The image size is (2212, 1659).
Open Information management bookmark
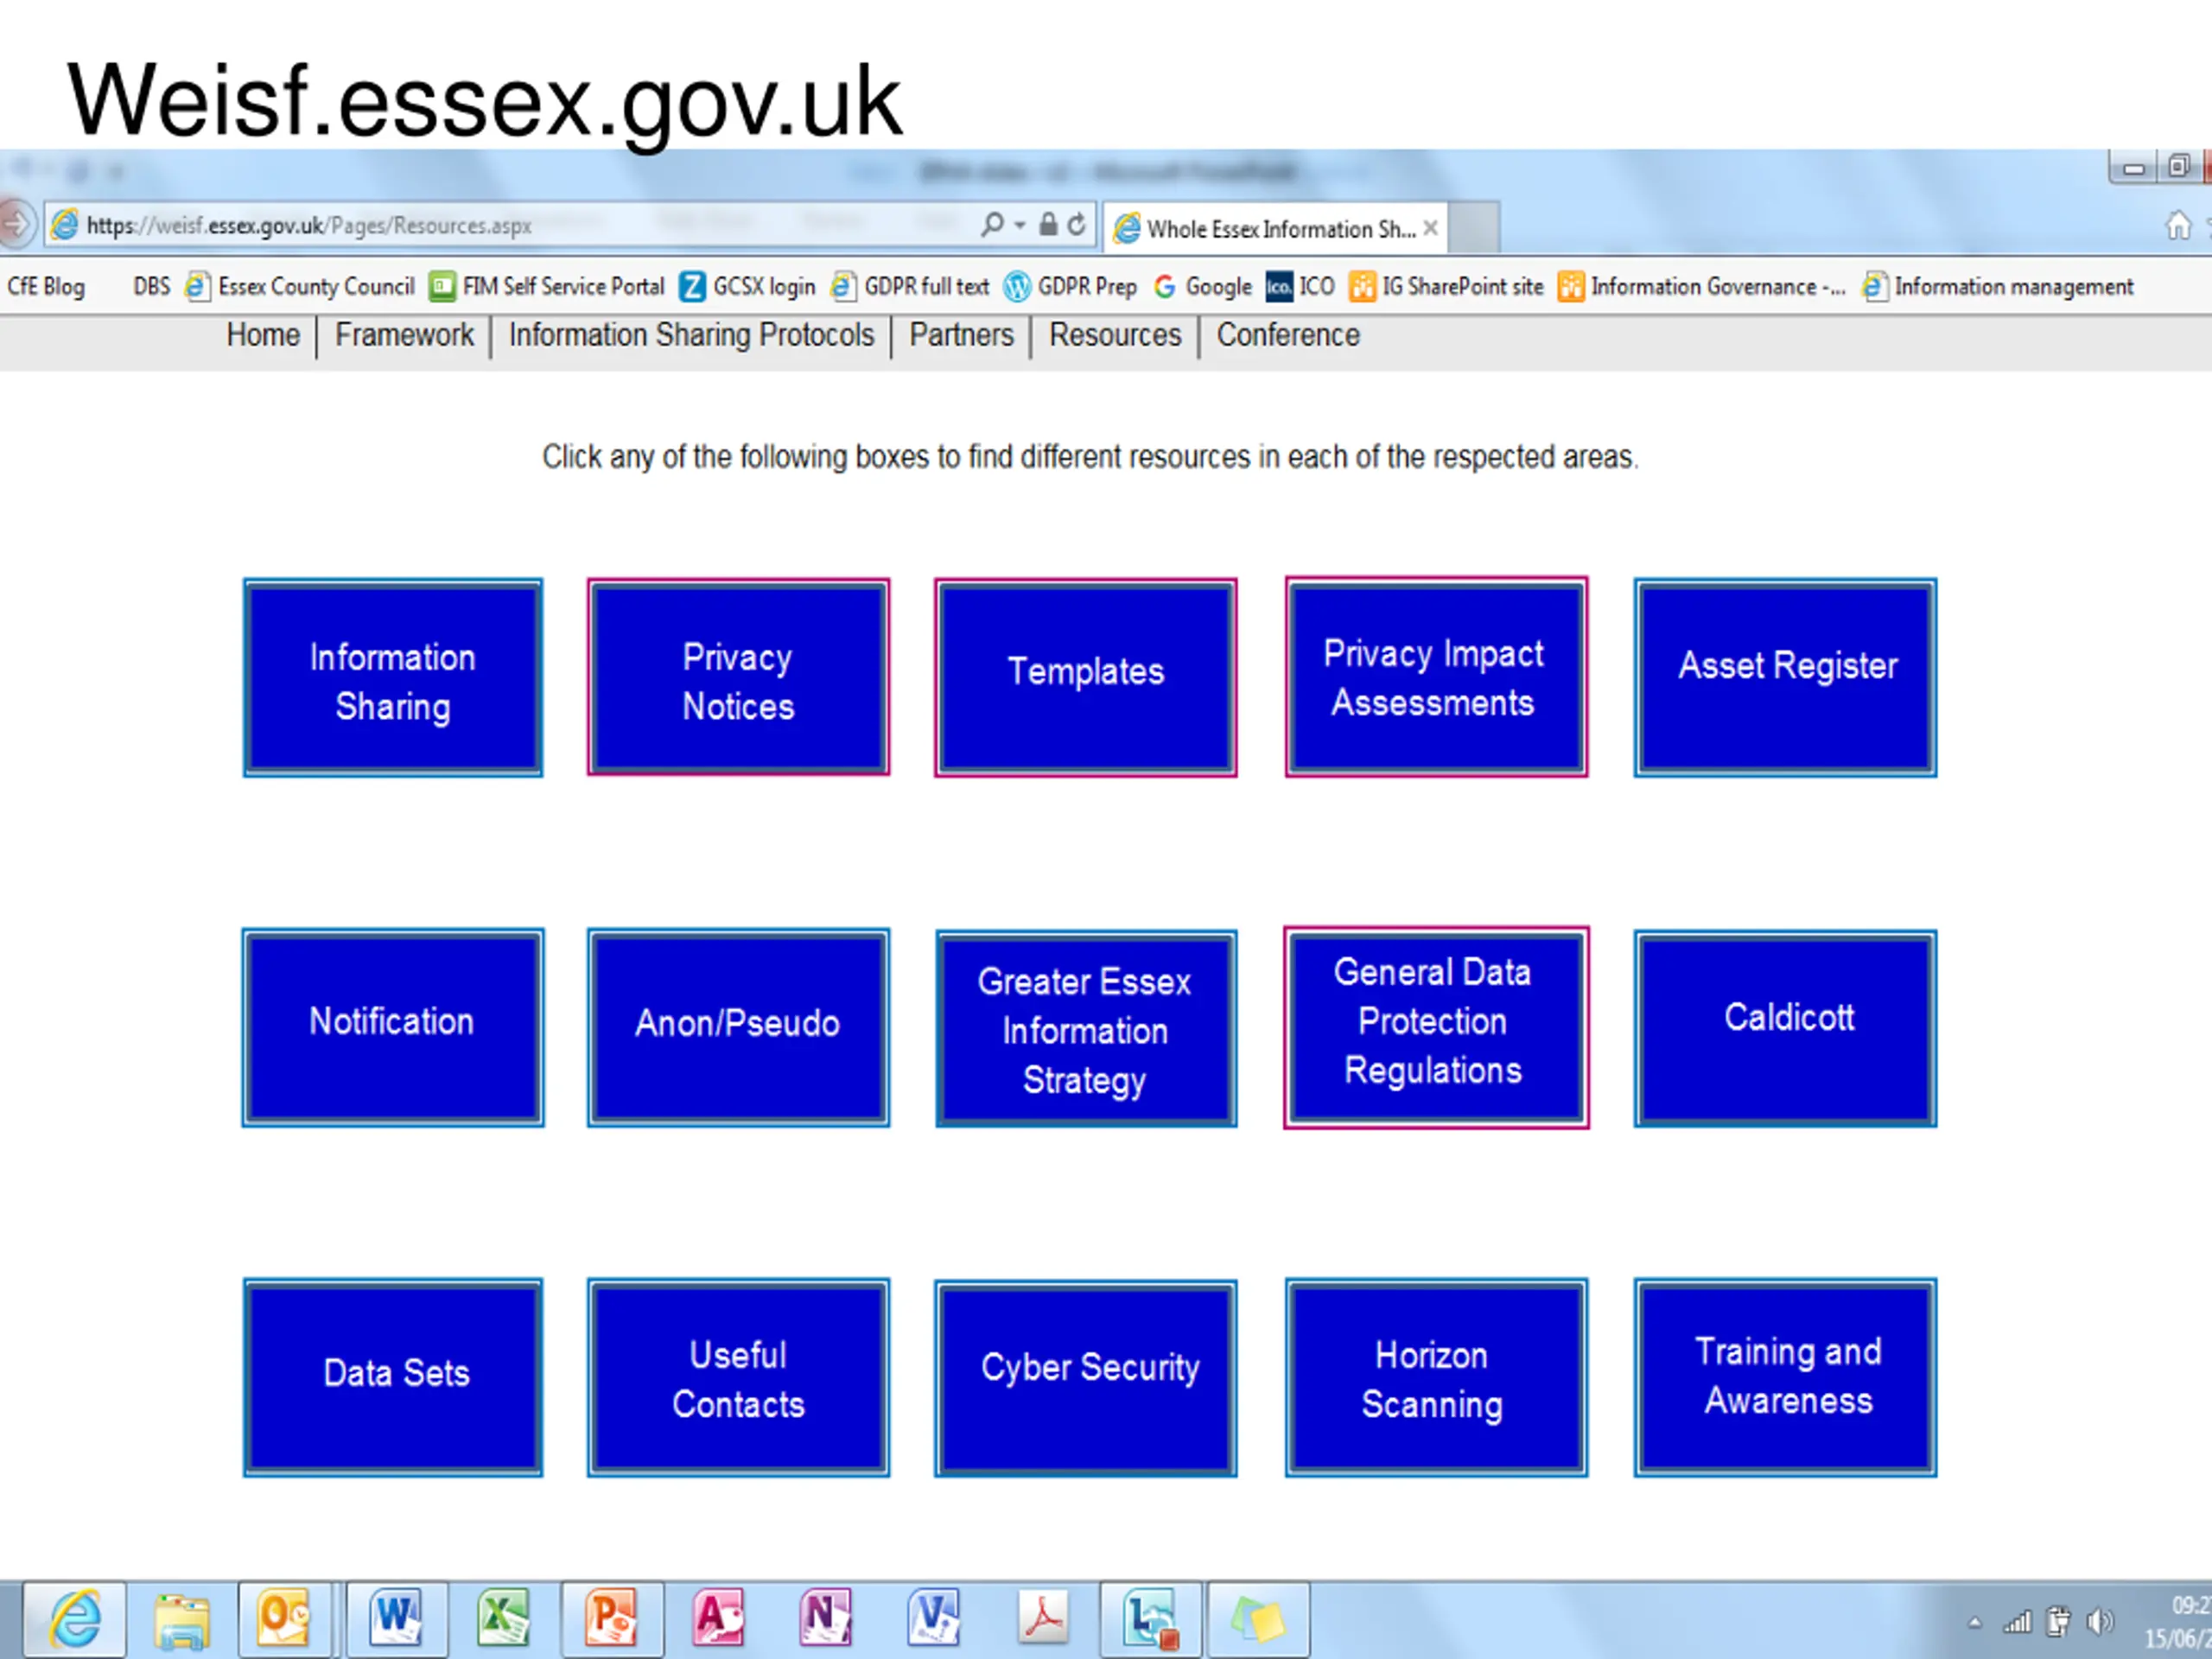pos(1998,287)
